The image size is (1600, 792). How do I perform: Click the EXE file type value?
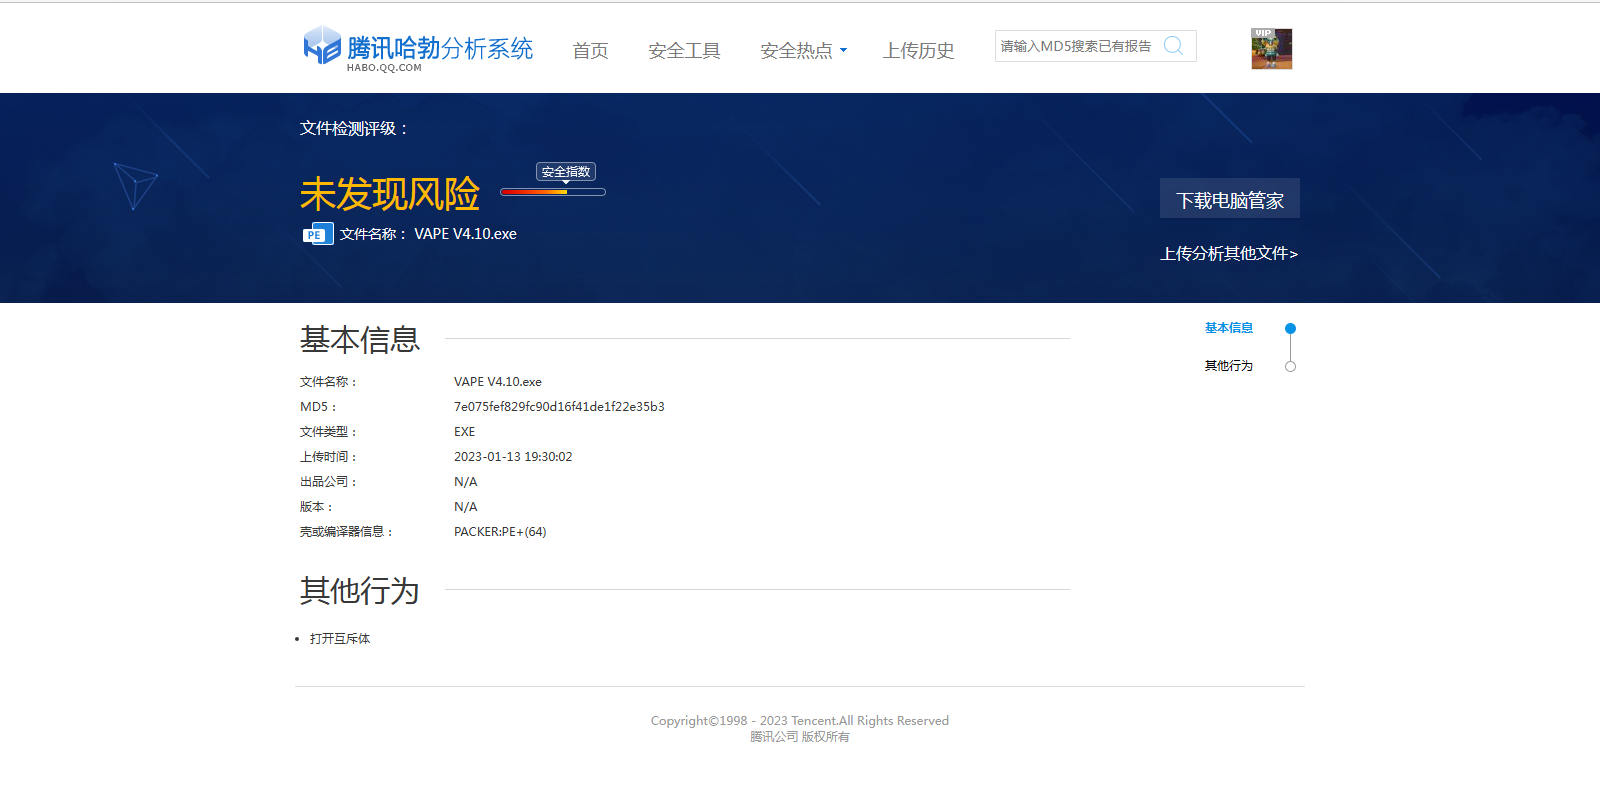[465, 432]
